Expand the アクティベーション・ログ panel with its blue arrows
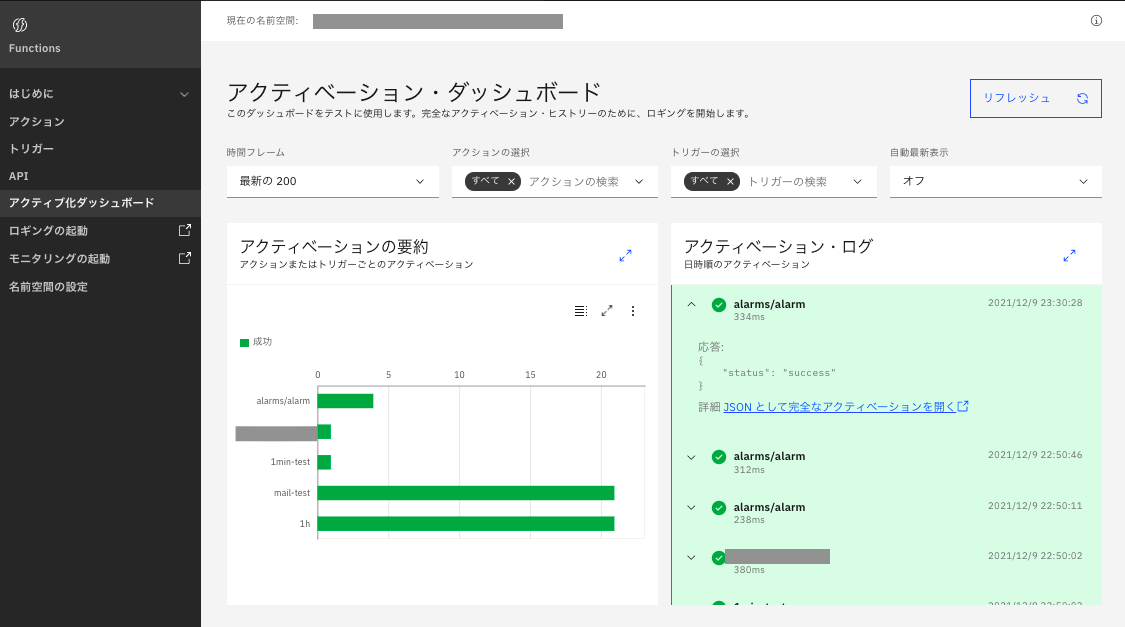The height and width of the screenshot is (627, 1125). point(1069,255)
